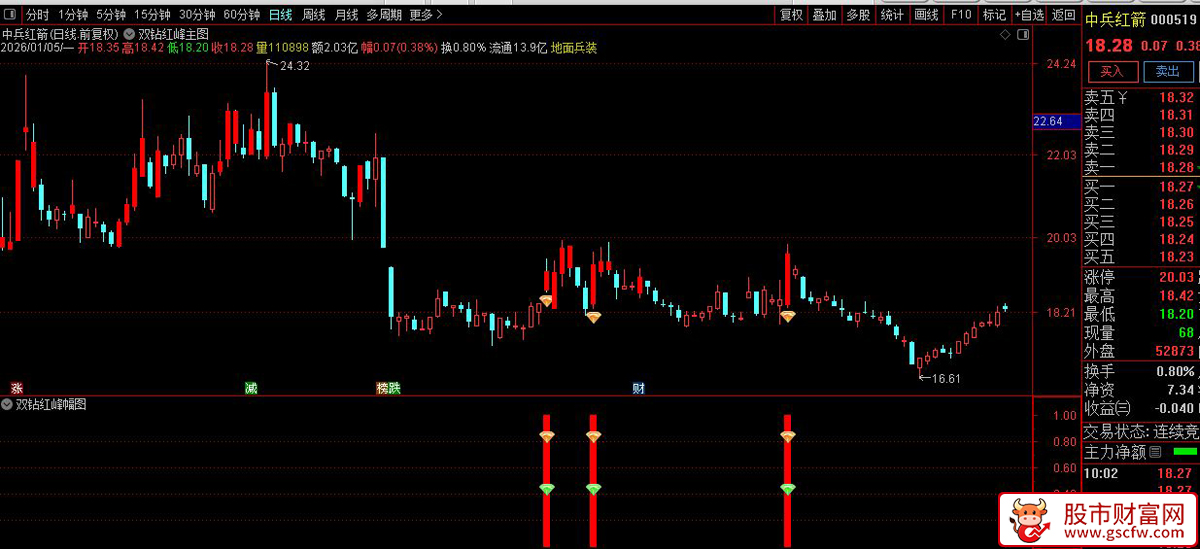The width and height of the screenshot is (1200, 549).
Task: Open F10 company info
Action: click(x=961, y=15)
